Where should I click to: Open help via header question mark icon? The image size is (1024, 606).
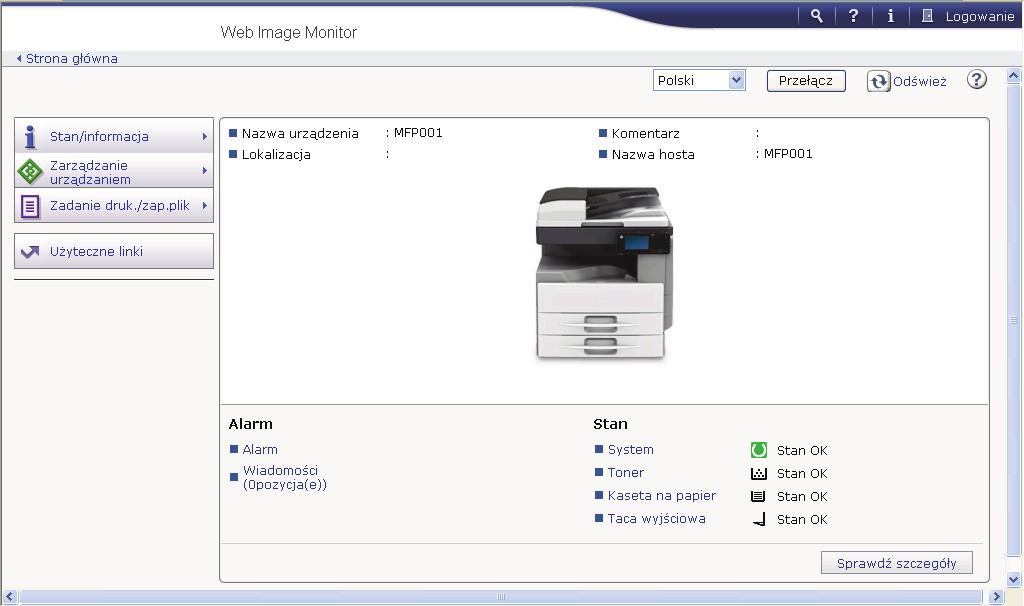click(x=853, y=16)
